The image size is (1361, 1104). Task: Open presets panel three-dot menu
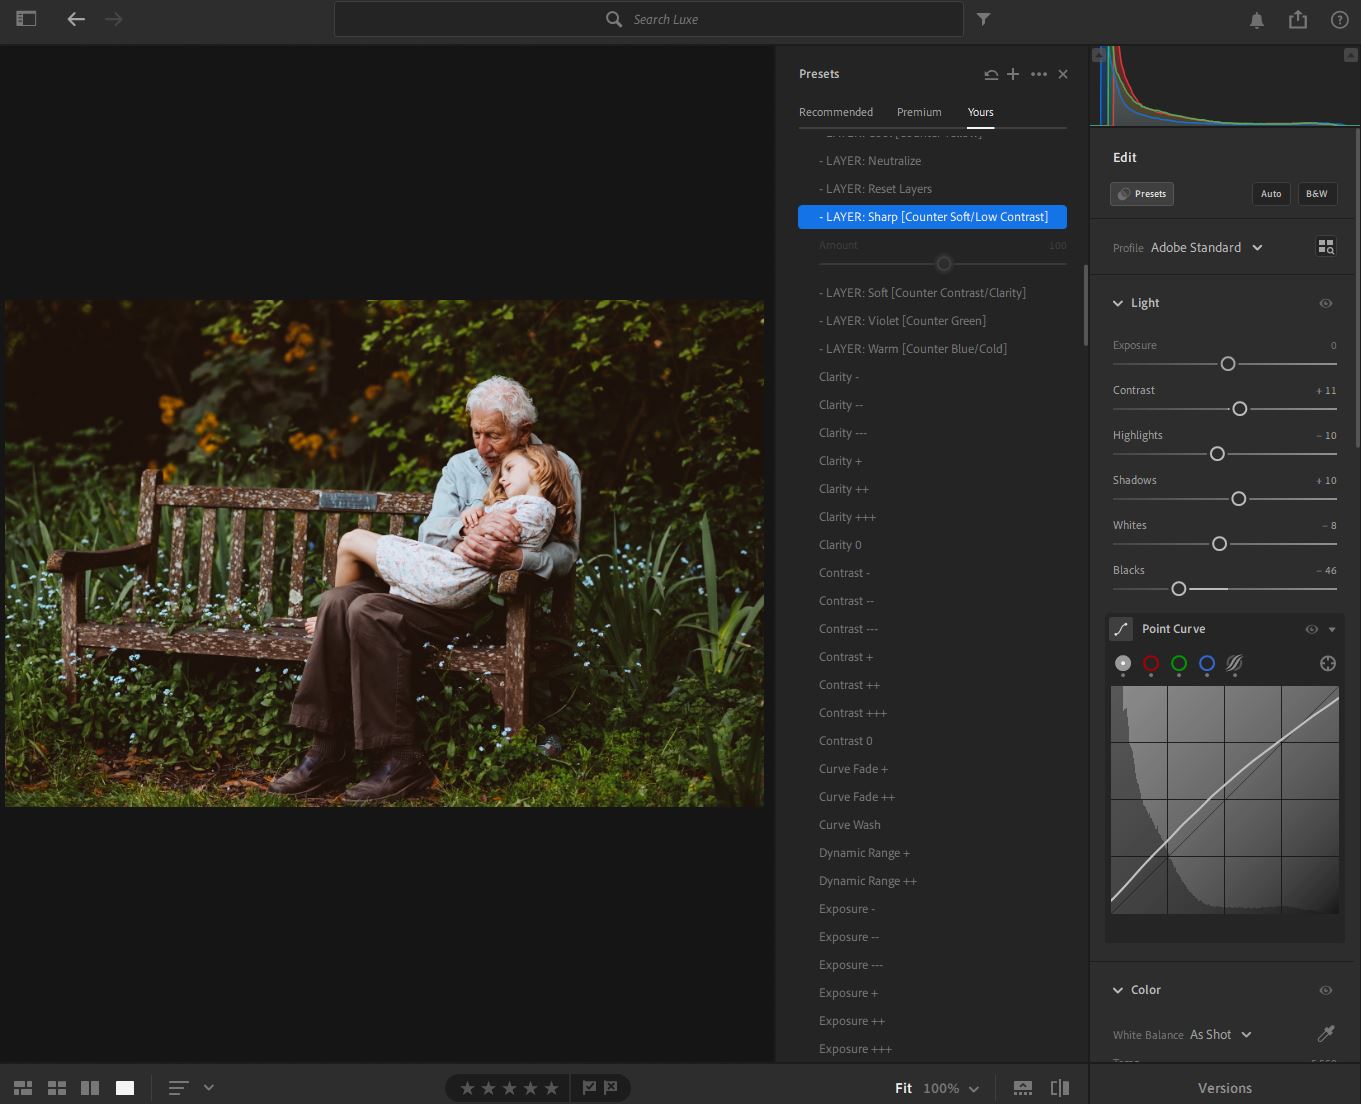(1039, 74)
